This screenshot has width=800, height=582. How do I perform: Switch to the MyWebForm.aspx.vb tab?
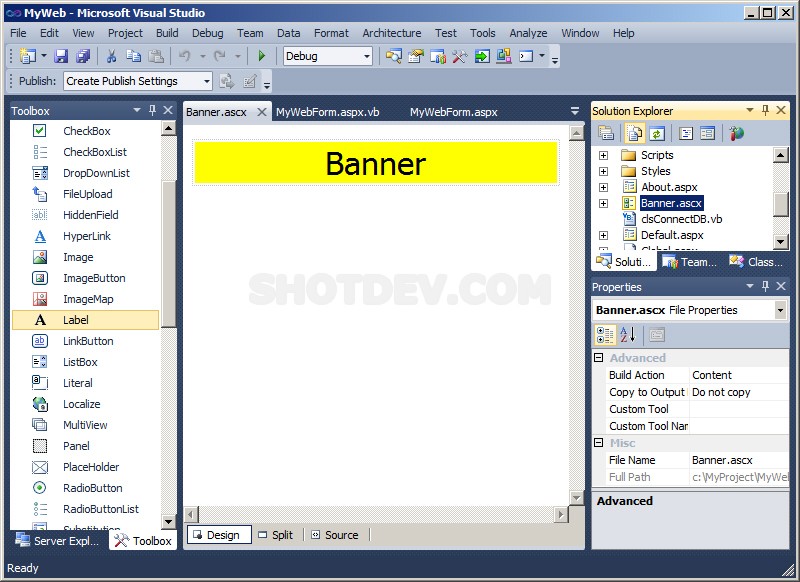[x=327, y=112]
